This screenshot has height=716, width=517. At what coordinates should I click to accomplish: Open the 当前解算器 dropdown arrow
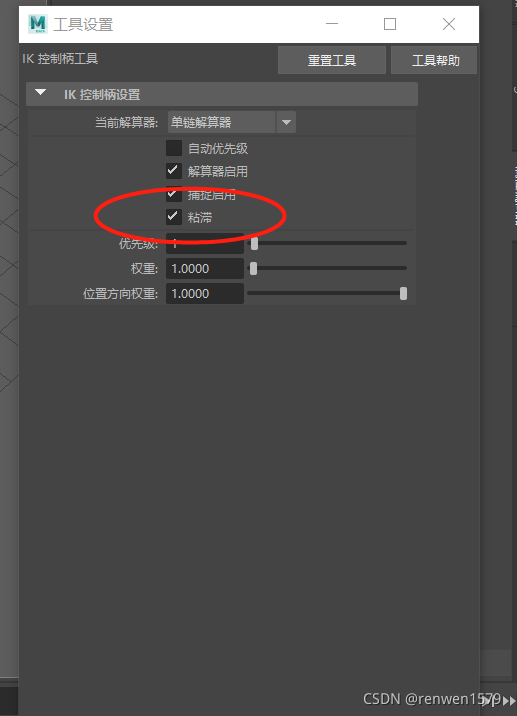[286, 122]
